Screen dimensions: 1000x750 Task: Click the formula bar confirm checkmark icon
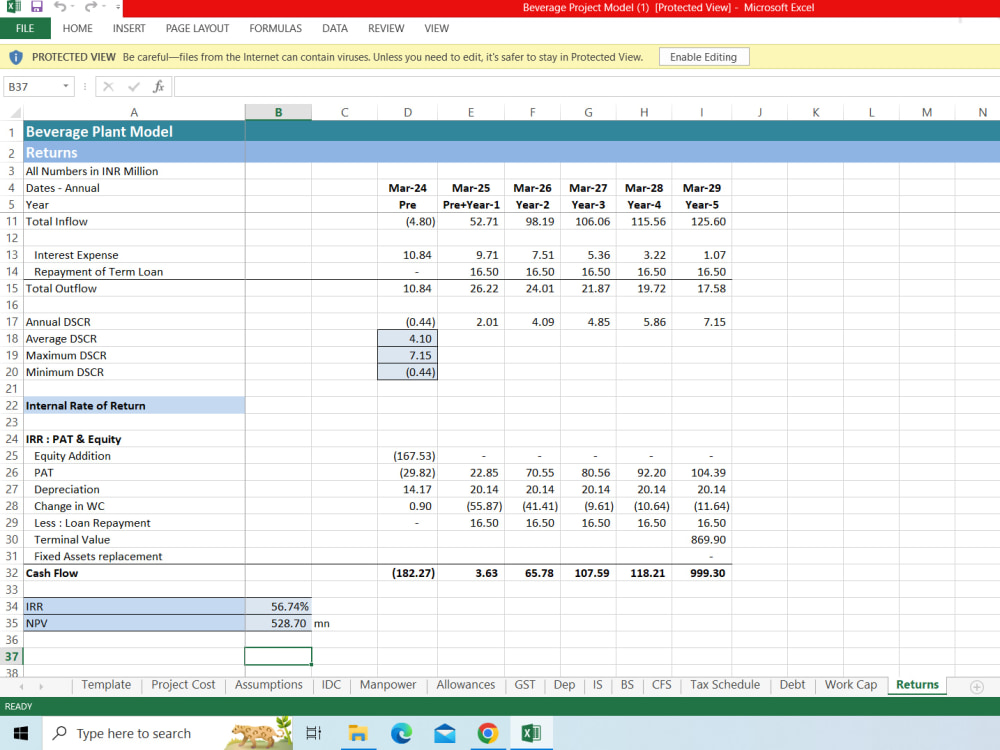pos(134,86)
